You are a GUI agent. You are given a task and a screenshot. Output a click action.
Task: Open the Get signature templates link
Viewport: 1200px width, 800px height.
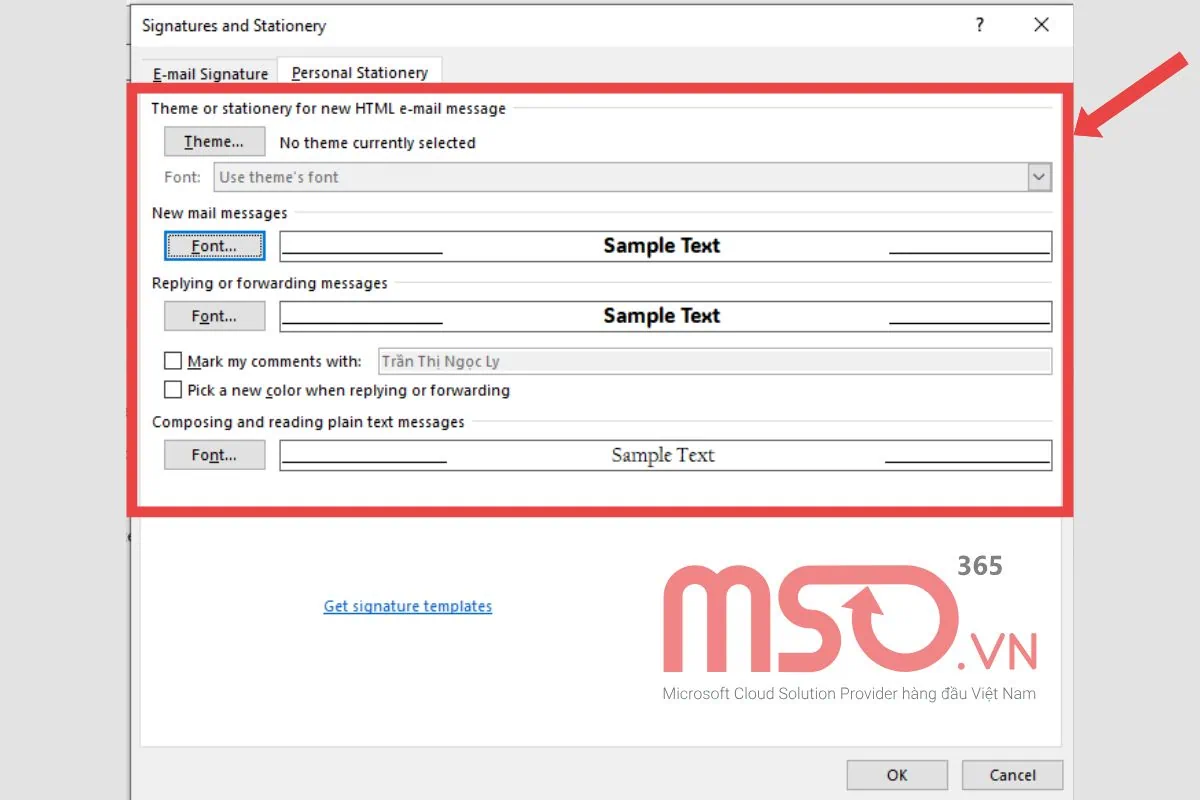[407, 606]
